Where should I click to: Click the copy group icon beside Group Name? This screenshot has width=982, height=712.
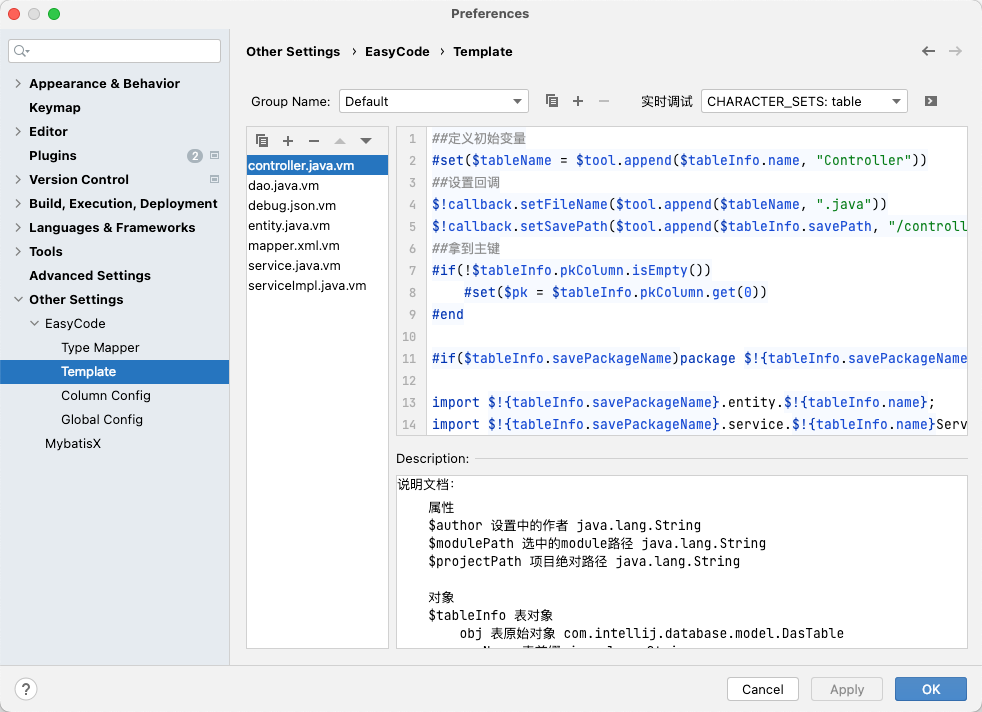(x=552, y=101)
